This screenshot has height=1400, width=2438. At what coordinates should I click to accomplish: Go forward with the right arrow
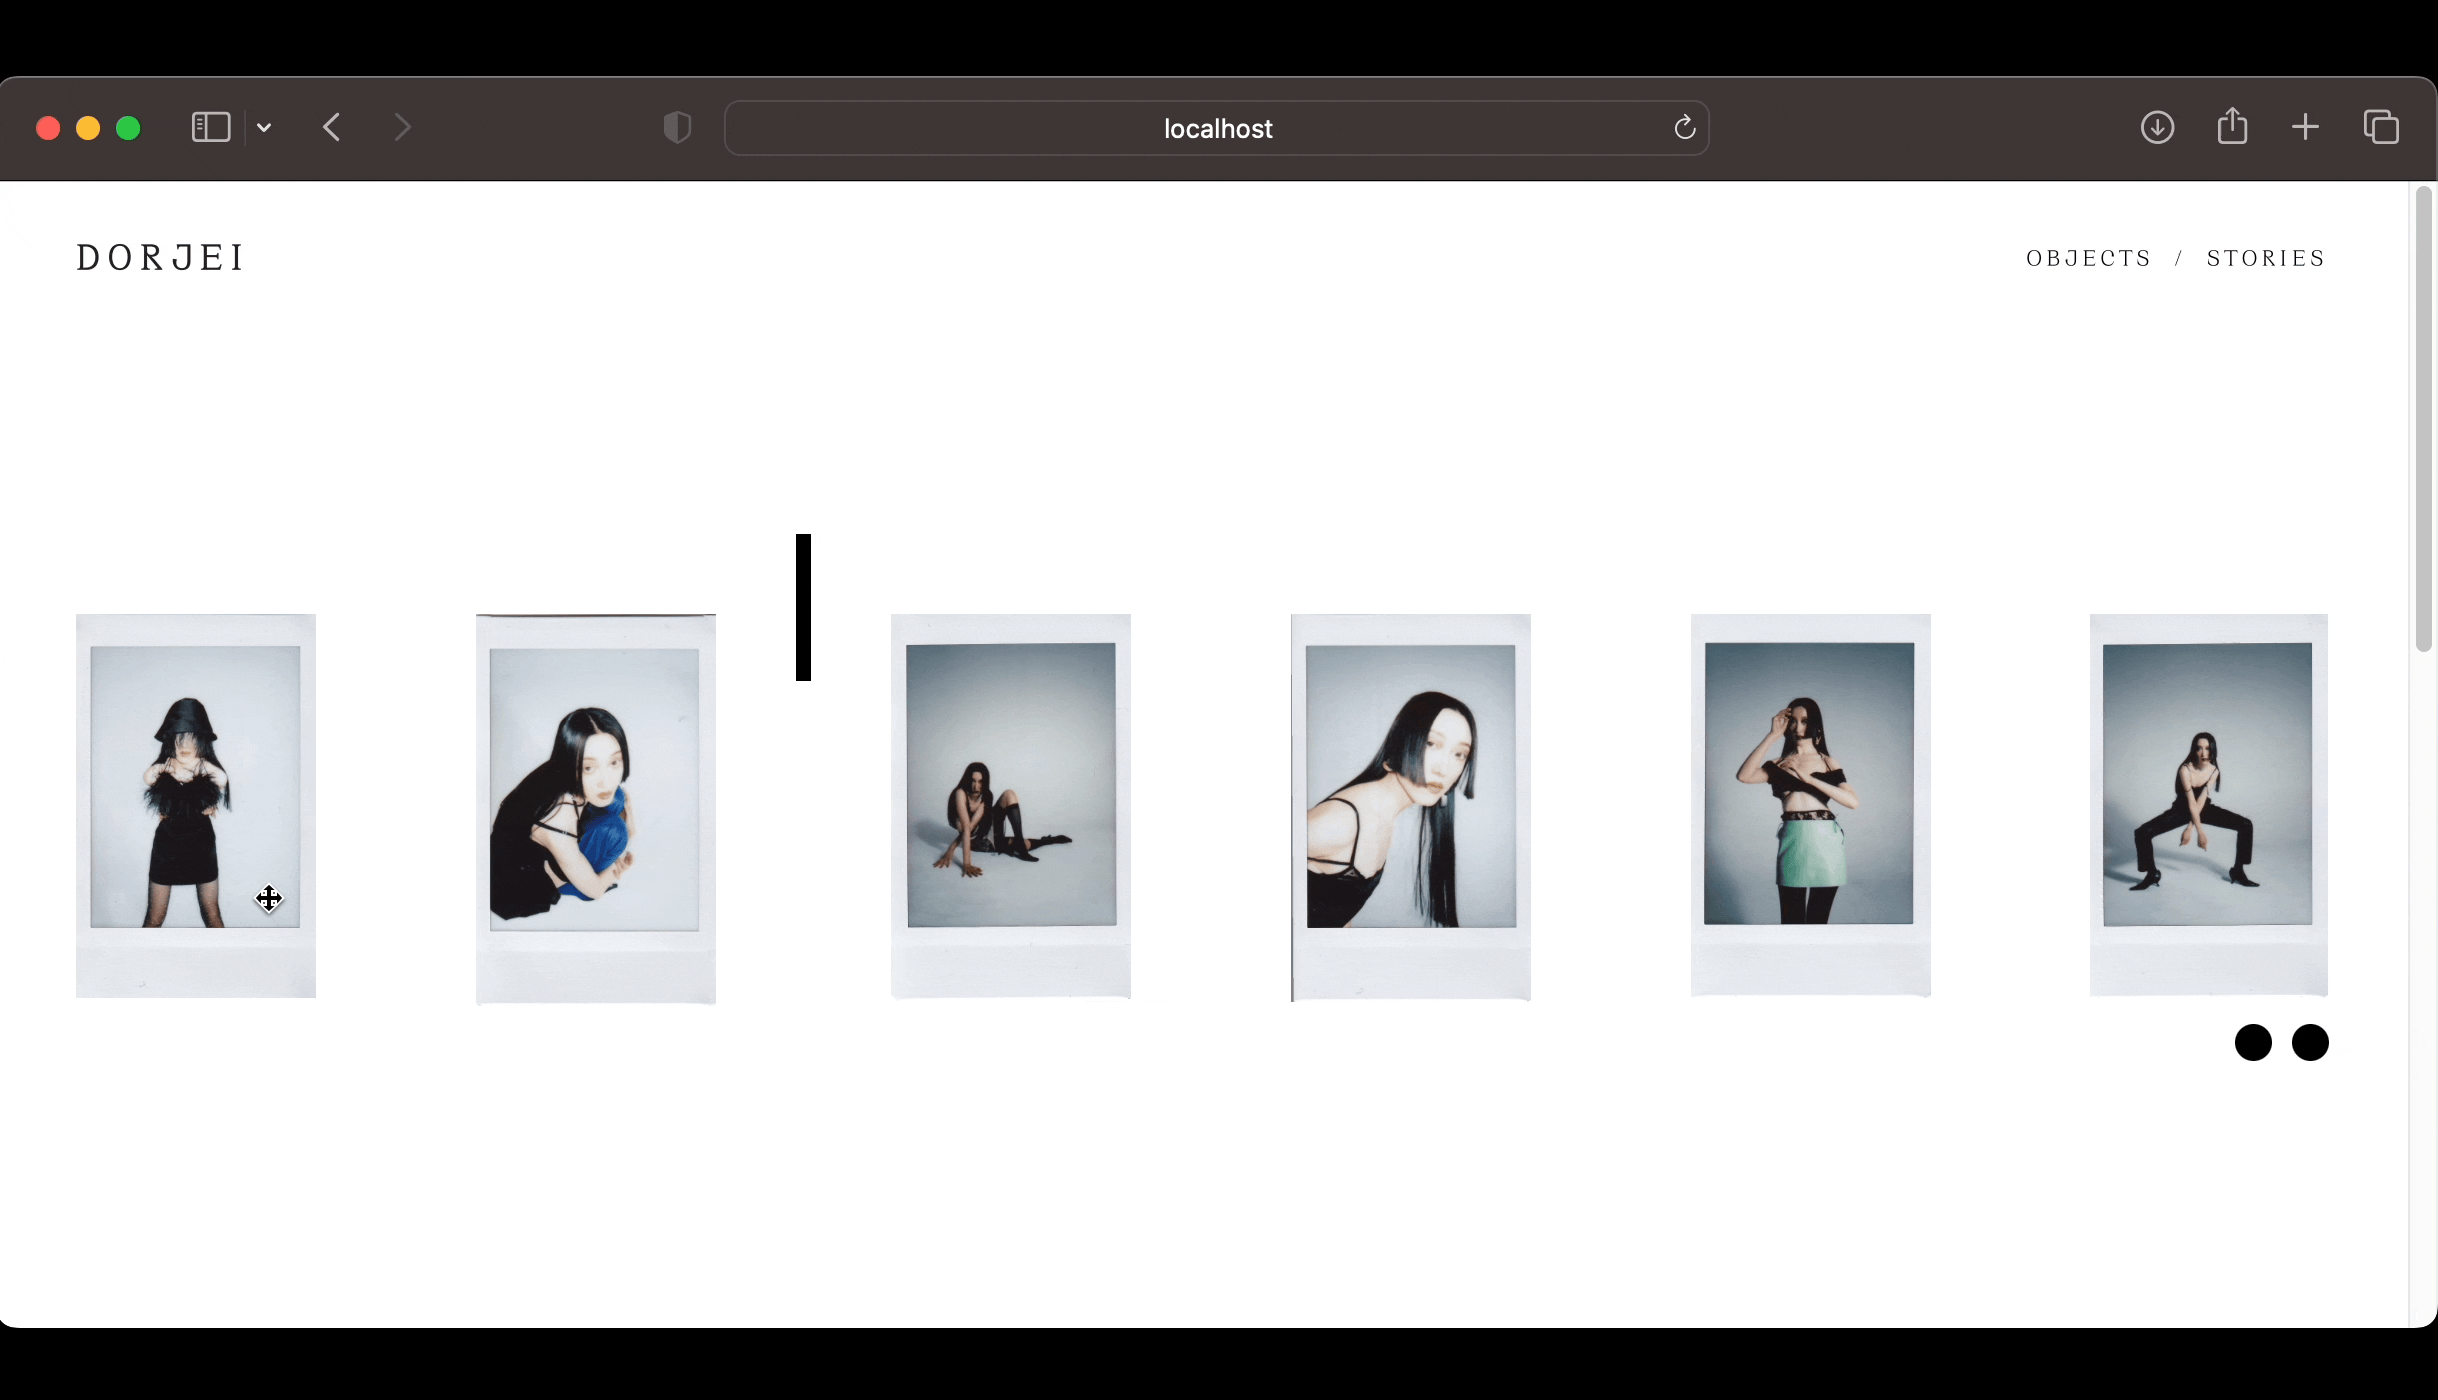[x=402, y=128]
